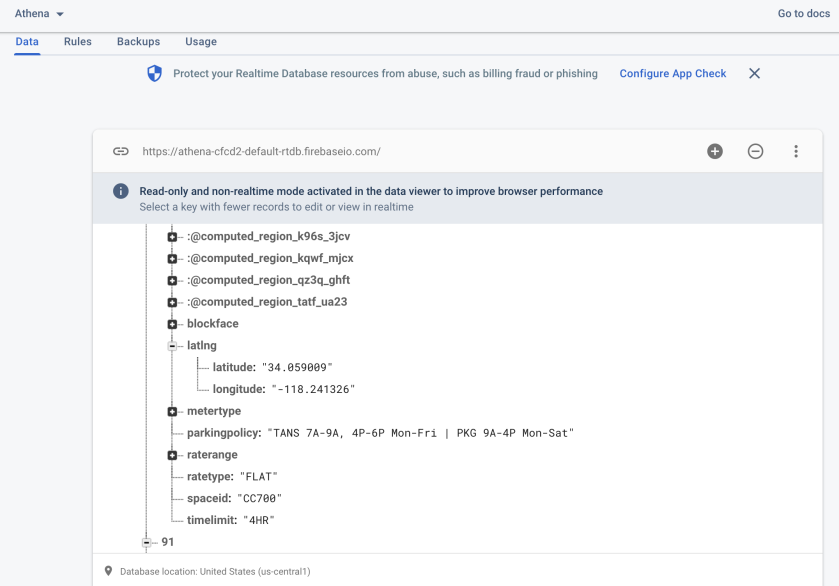This screenshot has height=586, width=839.
Task: Click the parkingpolicy value TANS 7A-9A text
Action: pos(421,433)
